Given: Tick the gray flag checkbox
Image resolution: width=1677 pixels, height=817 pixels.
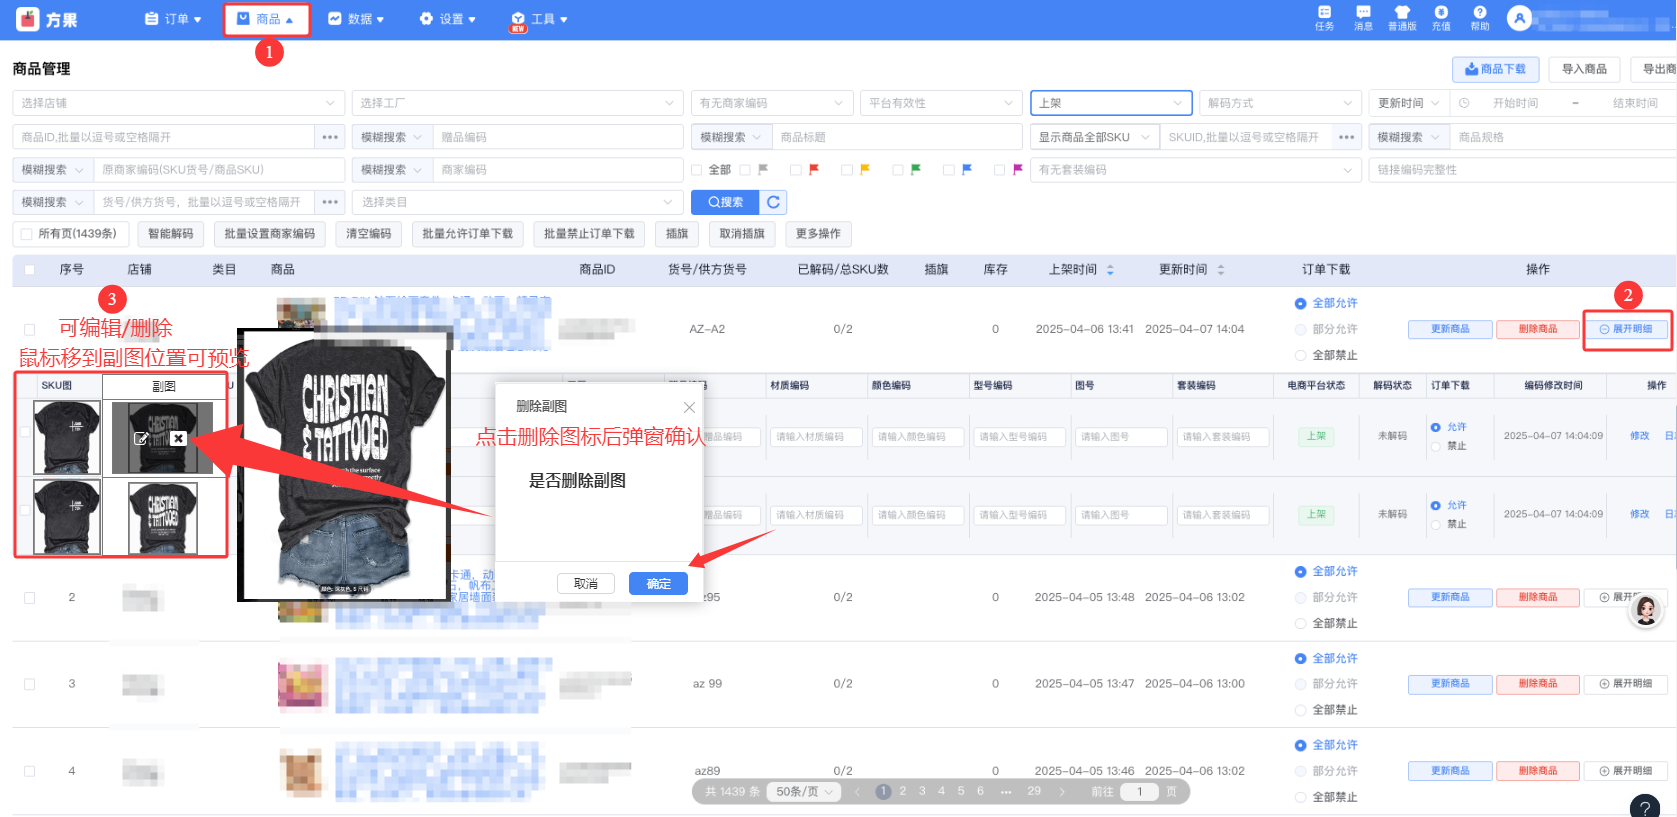Looking at the screenshot, I should [745, 170].
